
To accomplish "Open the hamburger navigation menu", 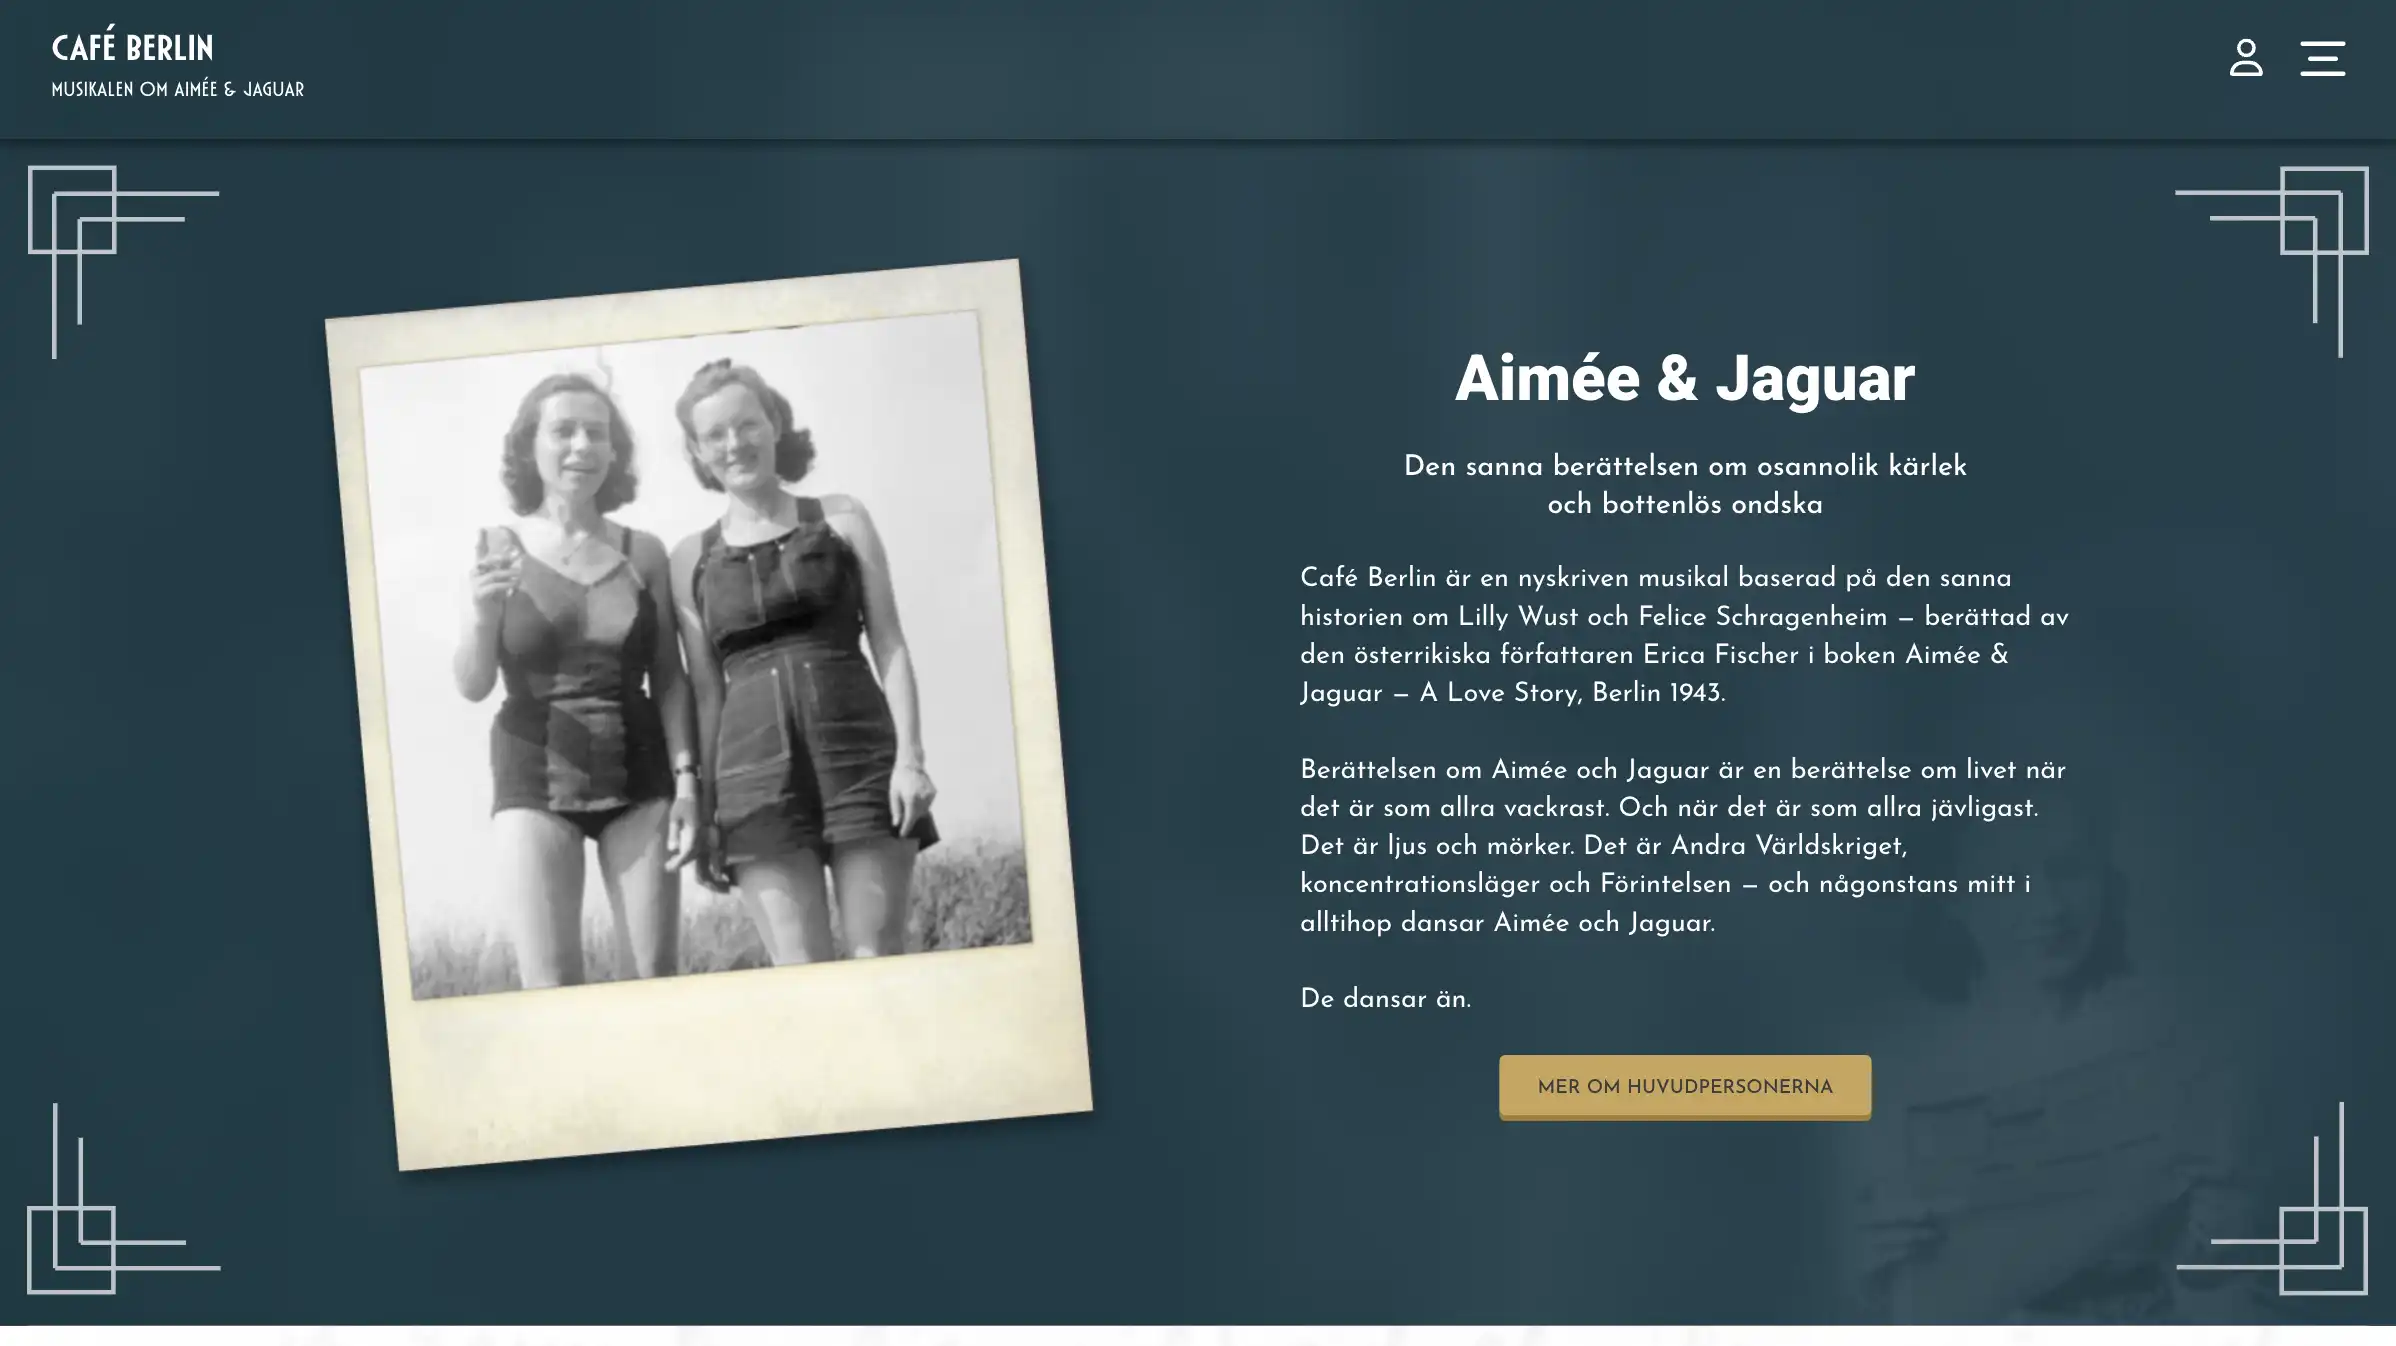I will (2321, 58).
